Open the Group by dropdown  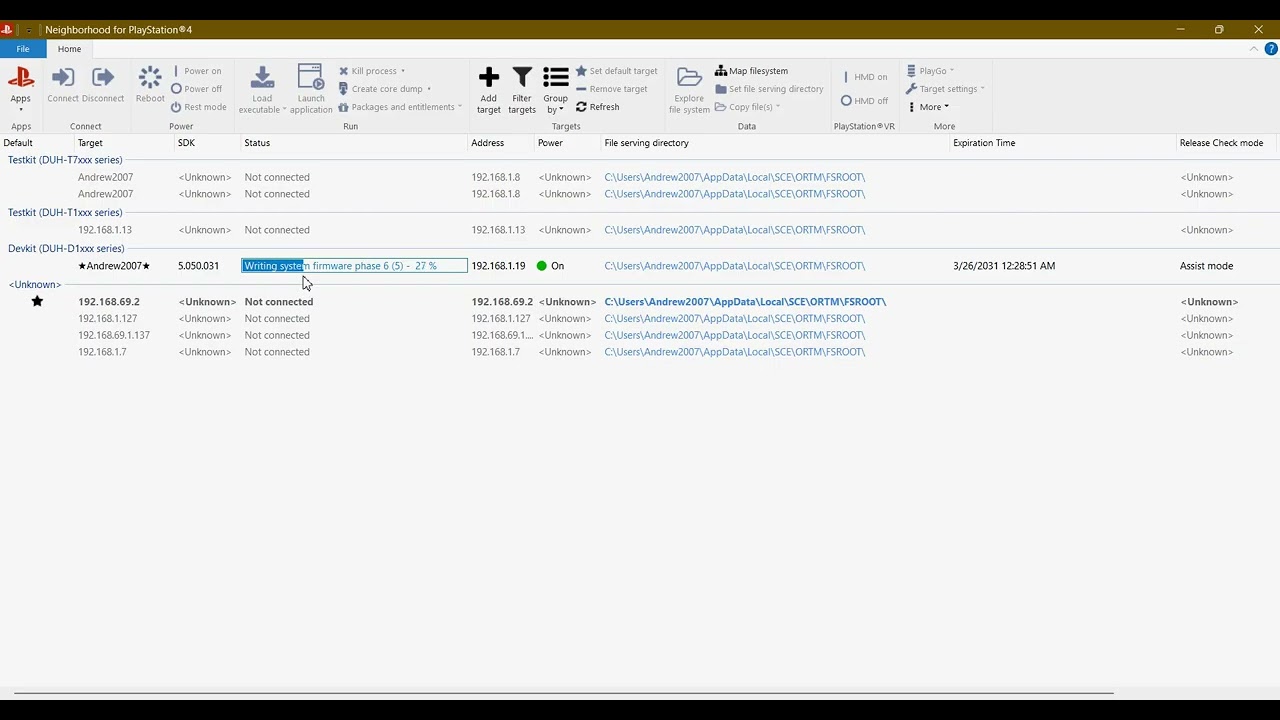pyautogui.click(x=556, y=90)
